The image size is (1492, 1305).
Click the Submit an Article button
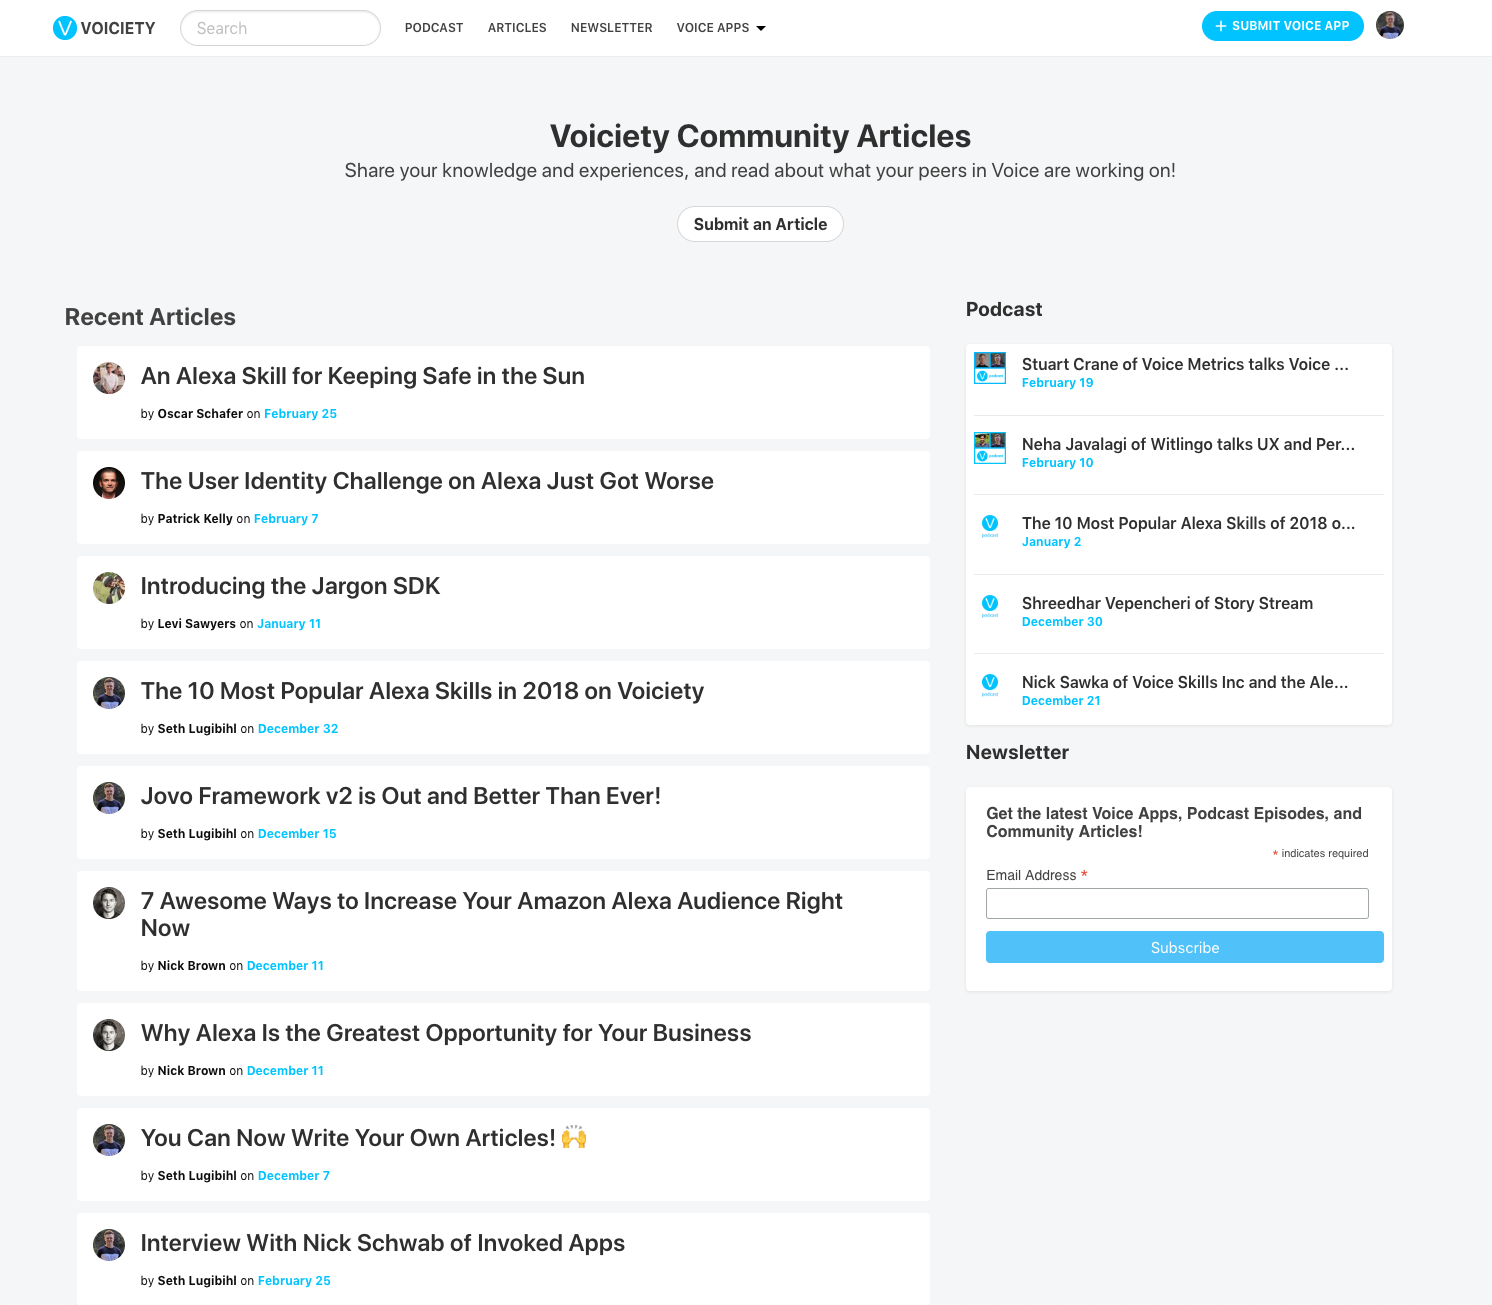[x=760, y=224]
